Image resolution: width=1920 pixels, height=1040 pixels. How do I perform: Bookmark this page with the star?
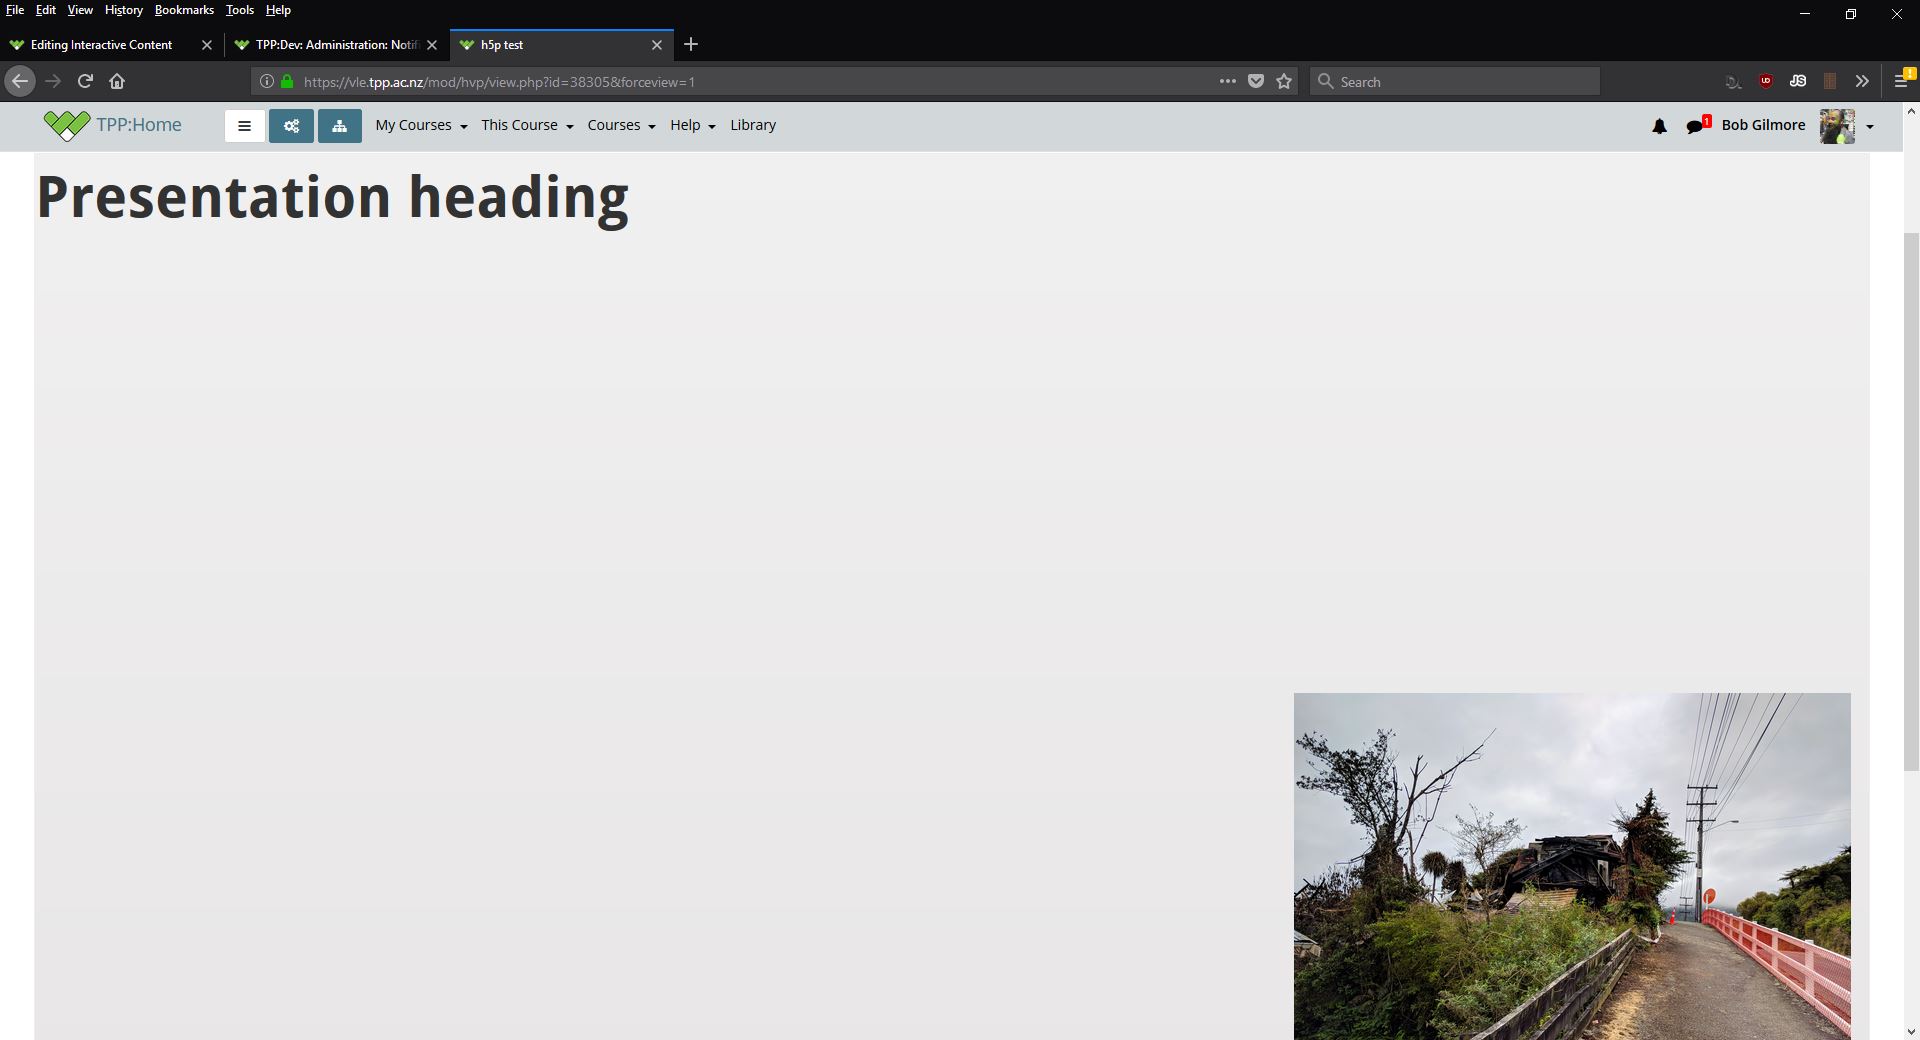(1284, 81)
